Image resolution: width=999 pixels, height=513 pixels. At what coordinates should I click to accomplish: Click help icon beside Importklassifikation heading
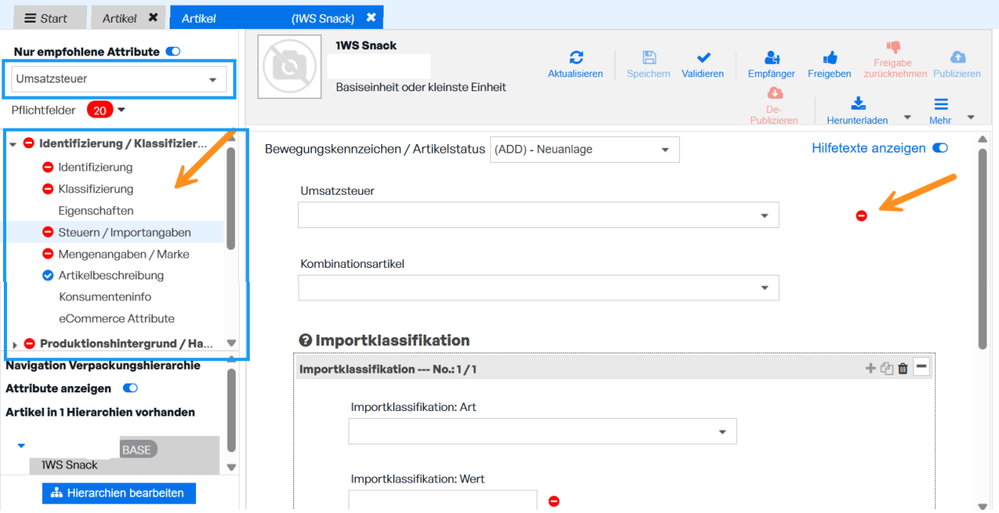pos(305,341)
